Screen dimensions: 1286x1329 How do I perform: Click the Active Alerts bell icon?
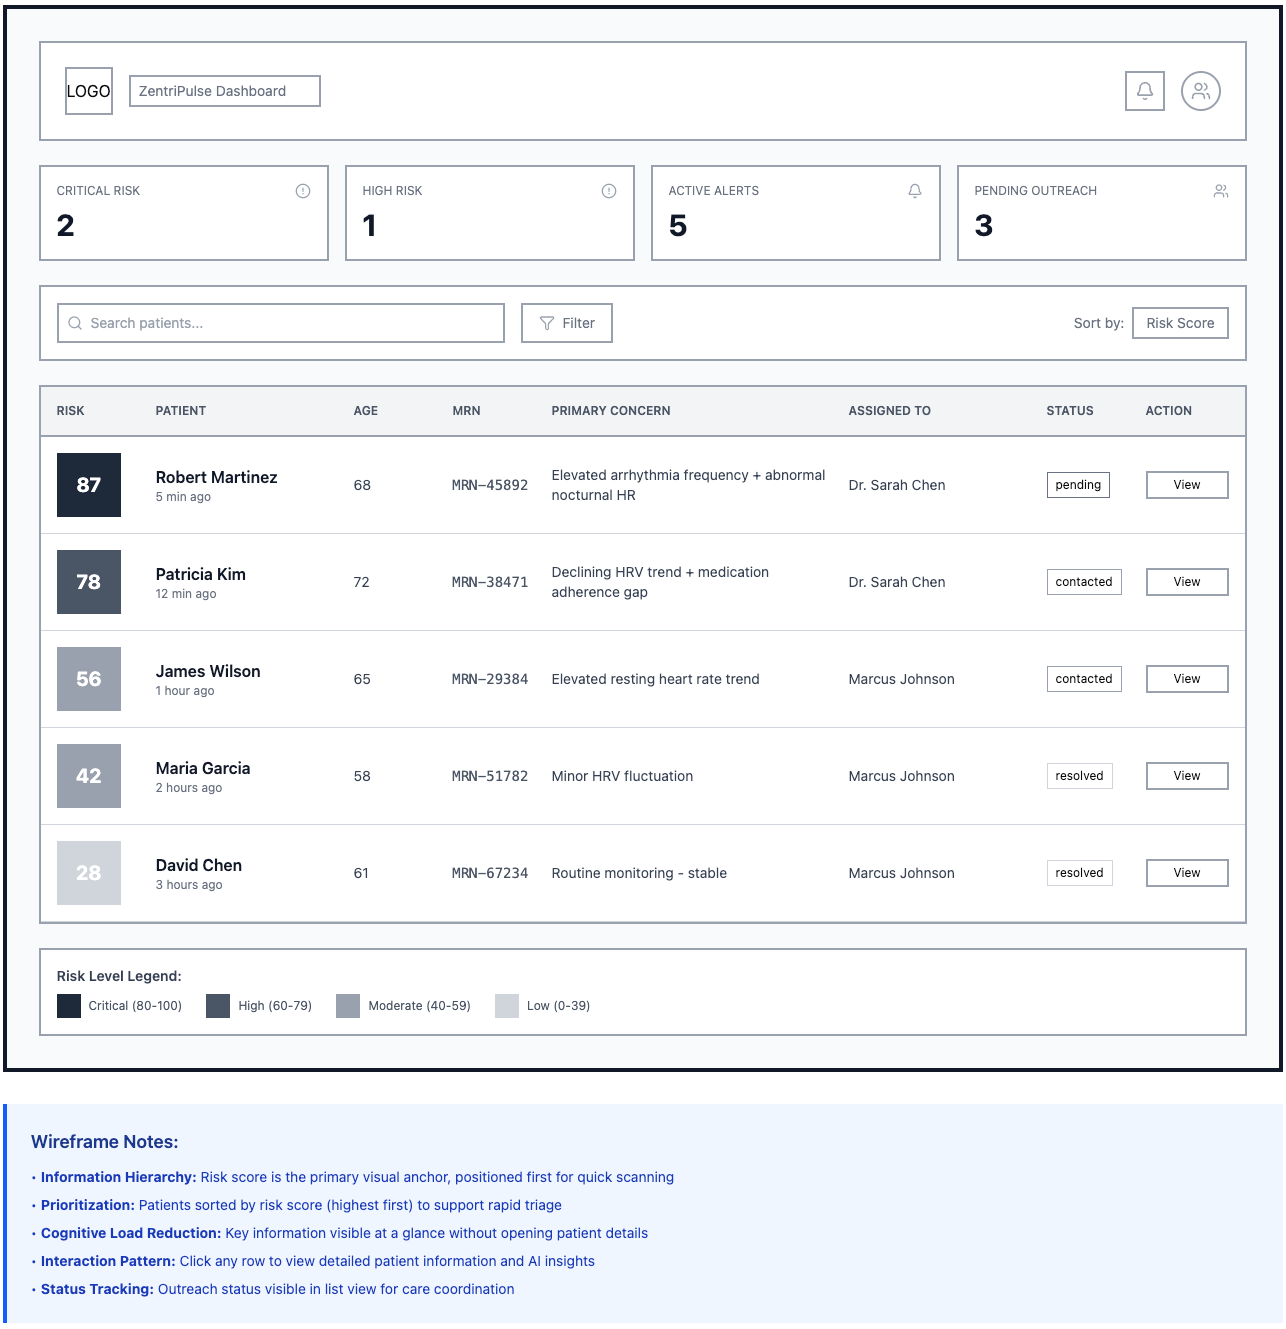pyautogui.click(x=914, y=191)
